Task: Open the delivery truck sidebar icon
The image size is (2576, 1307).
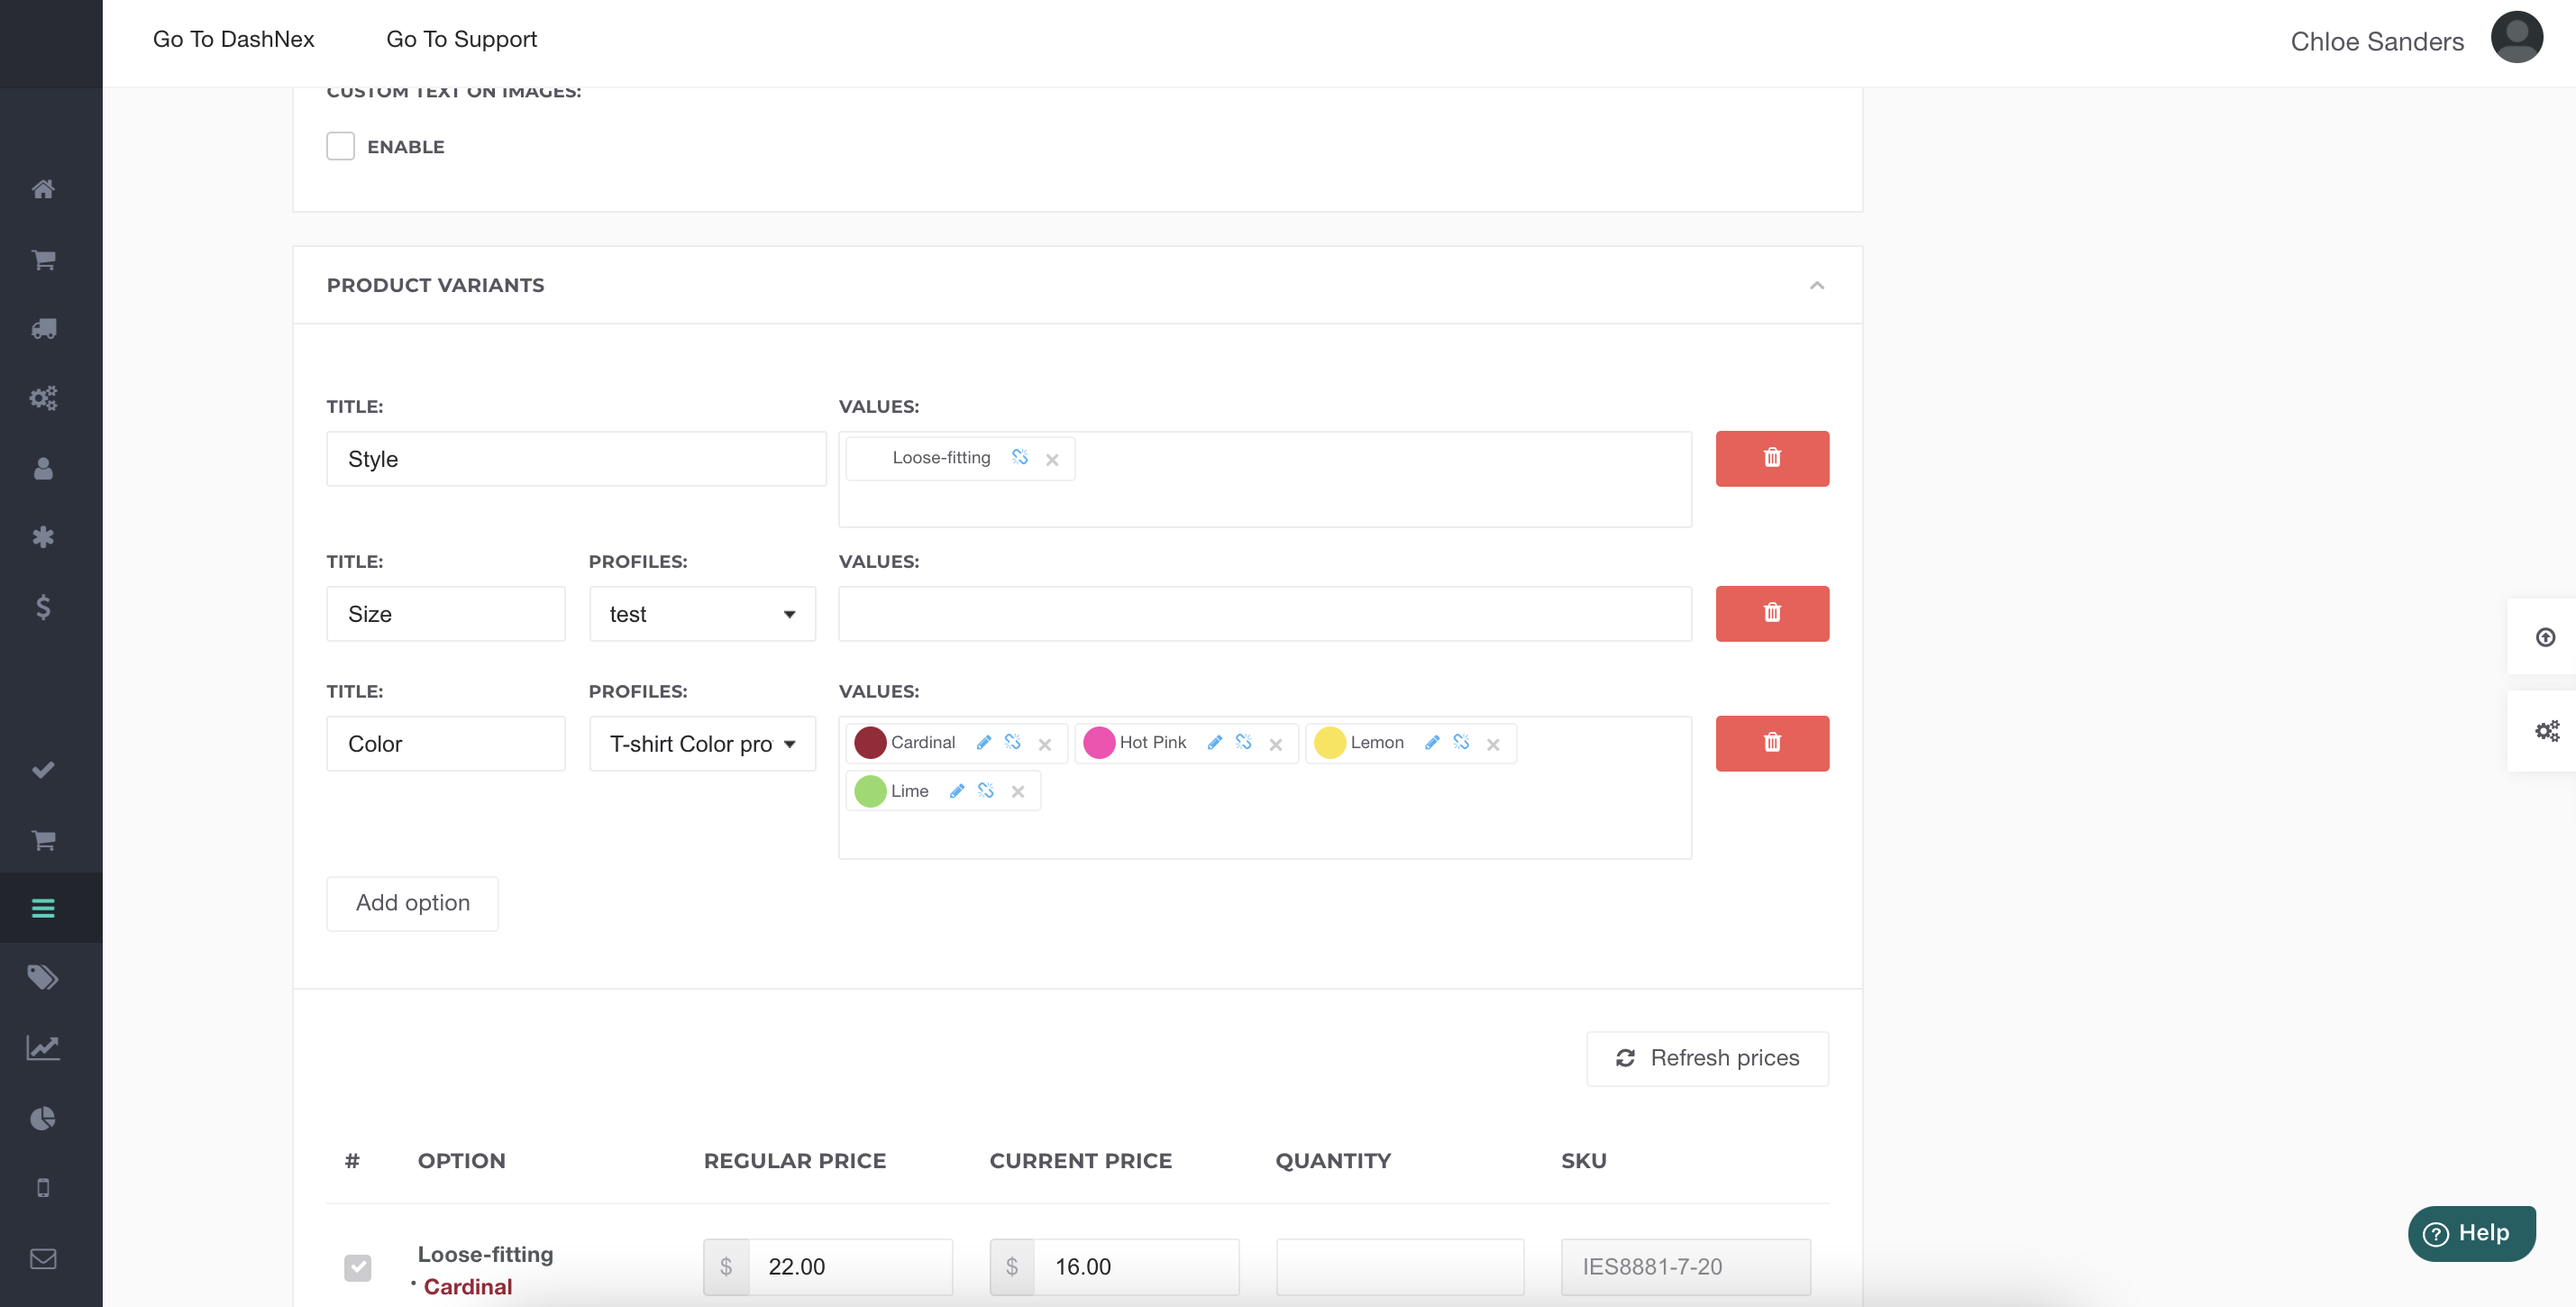Action: coord(43,329)
